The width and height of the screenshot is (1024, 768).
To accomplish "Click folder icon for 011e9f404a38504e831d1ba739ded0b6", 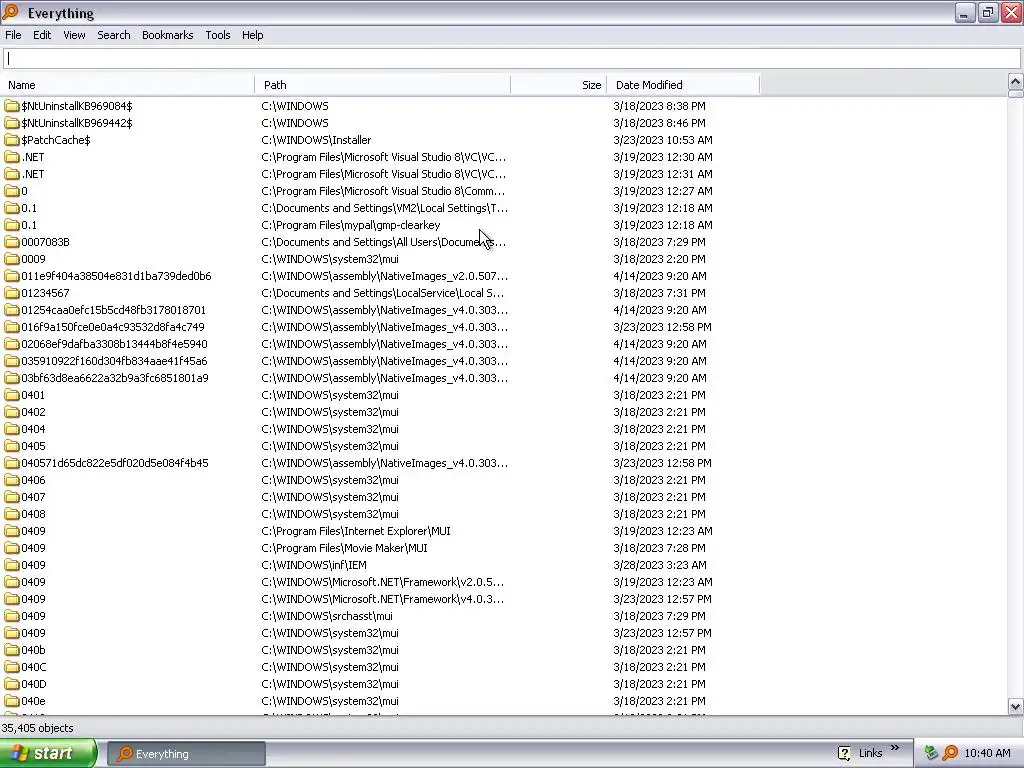I will pos(12,276).
